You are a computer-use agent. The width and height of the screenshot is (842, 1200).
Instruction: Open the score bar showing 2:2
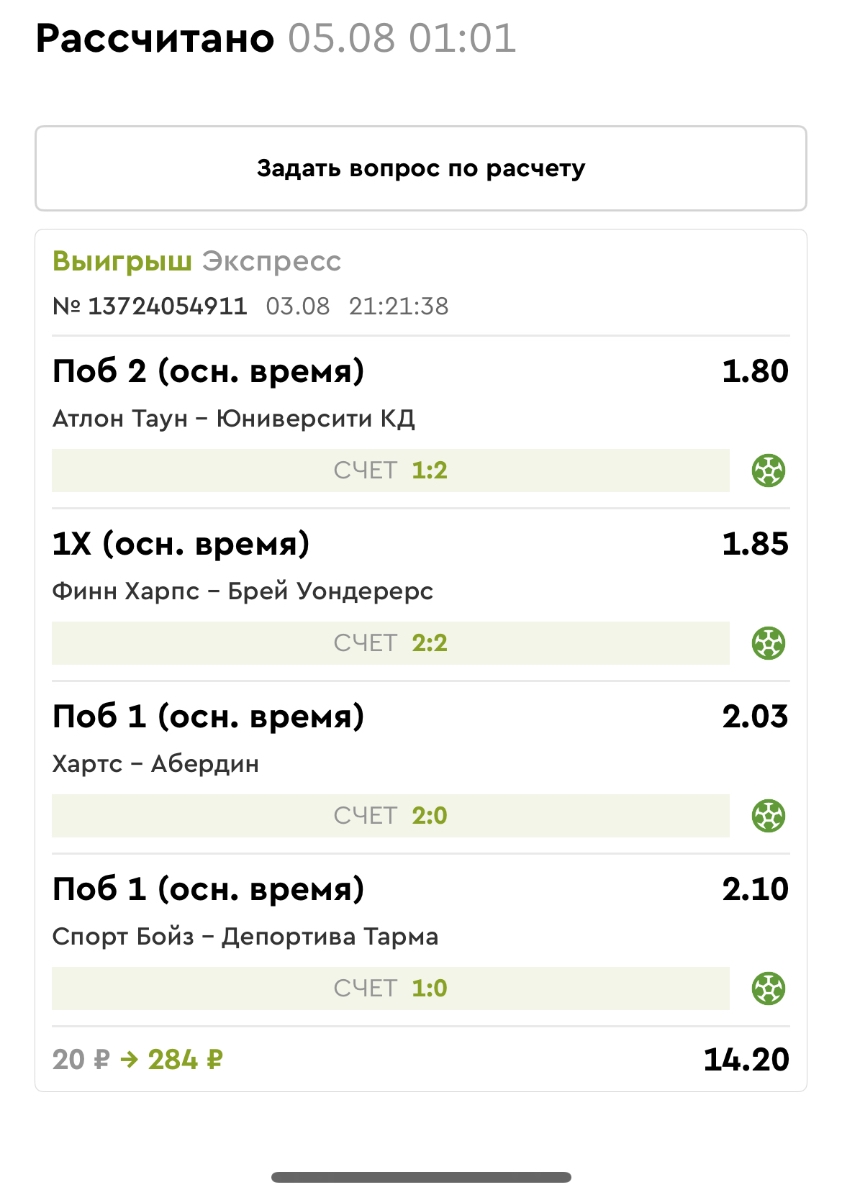[391, 642]
